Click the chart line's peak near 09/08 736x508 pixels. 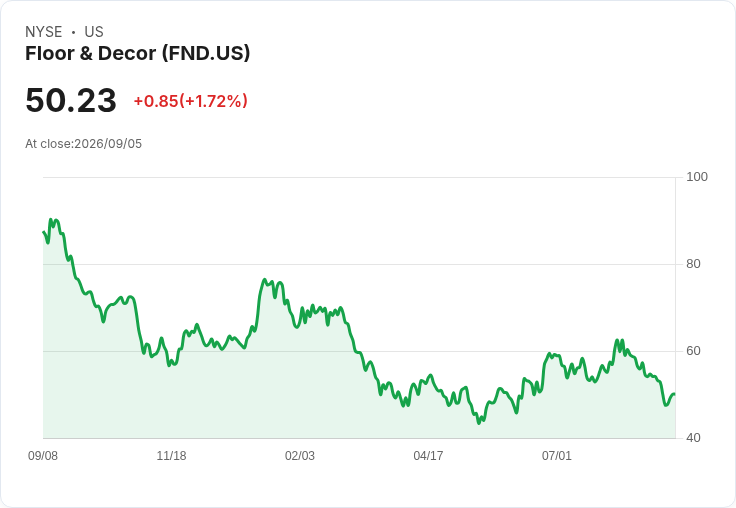(51, 219)
